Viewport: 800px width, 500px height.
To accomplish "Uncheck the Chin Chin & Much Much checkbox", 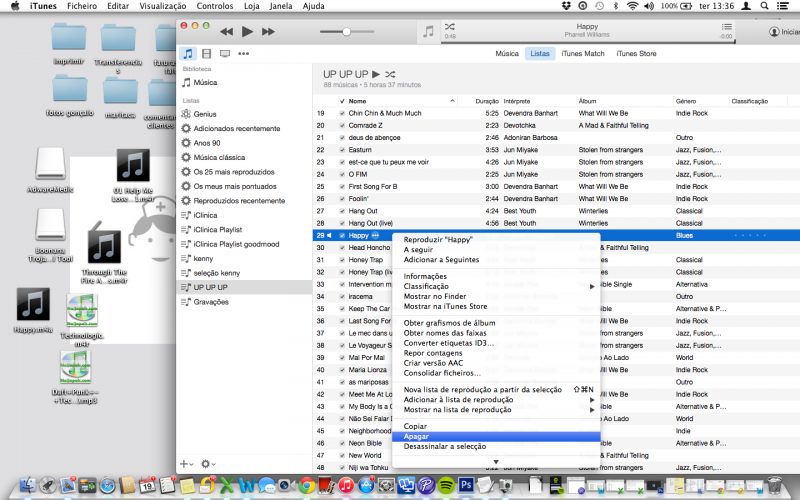I will tap(342, 113).
